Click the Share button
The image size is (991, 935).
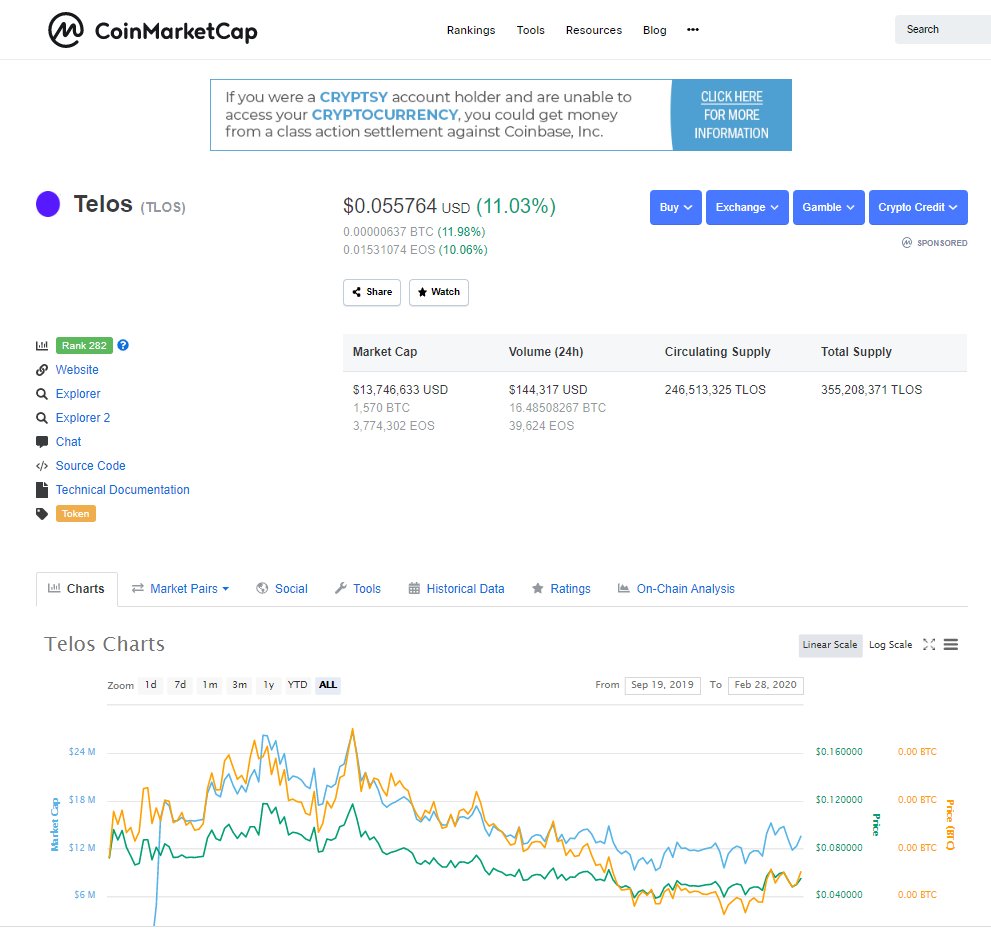[x=372, y=292]
